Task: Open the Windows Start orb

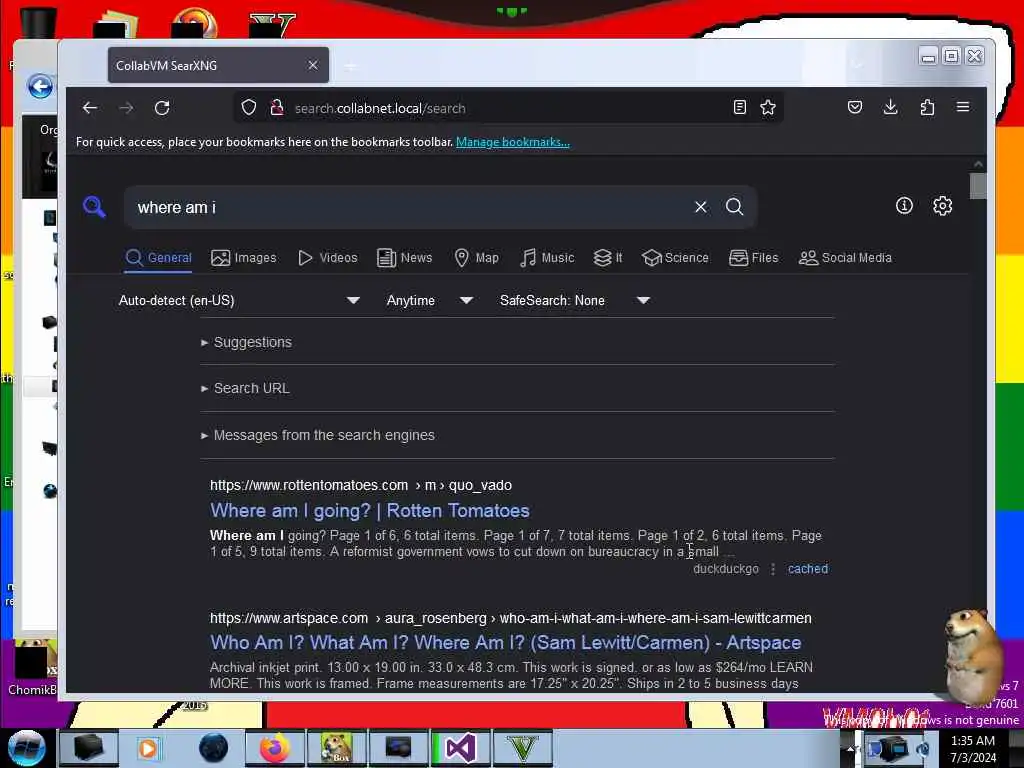Action: point(27,748)
